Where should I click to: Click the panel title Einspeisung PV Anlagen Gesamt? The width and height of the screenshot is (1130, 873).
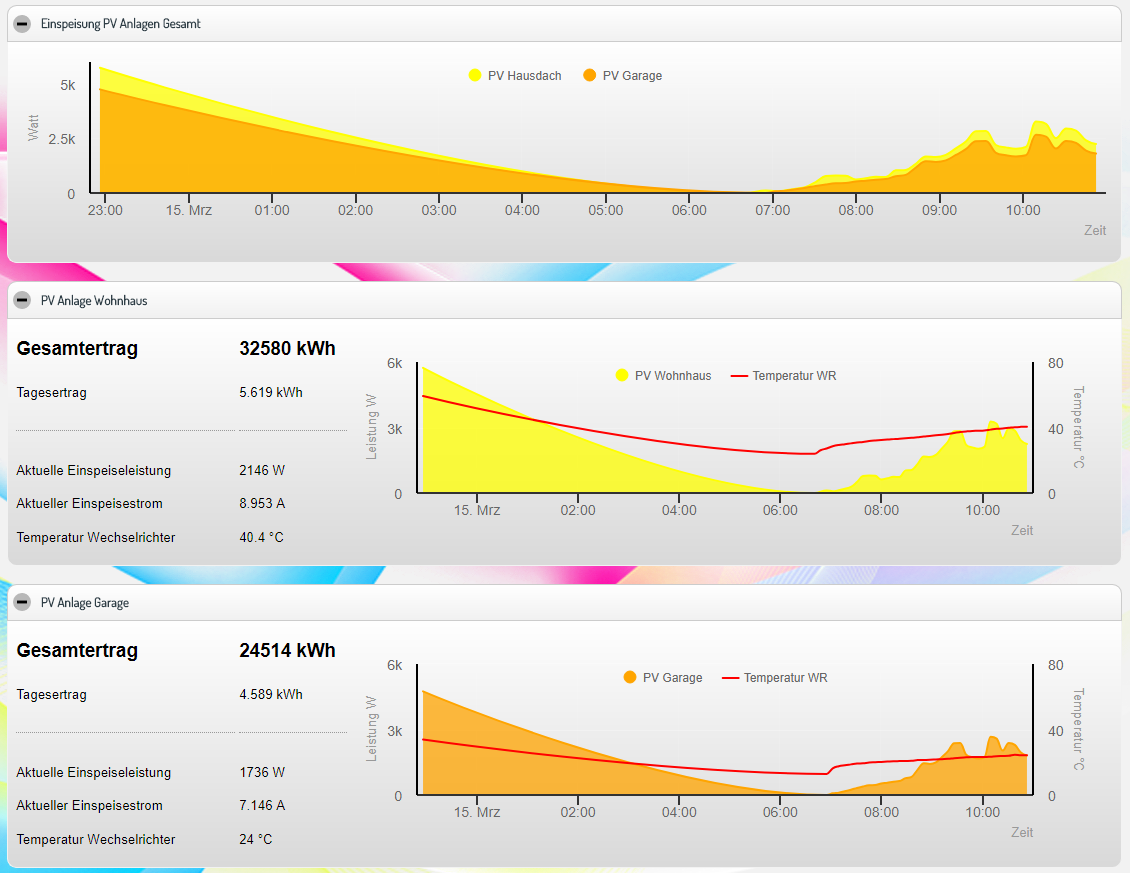point(120,24)
